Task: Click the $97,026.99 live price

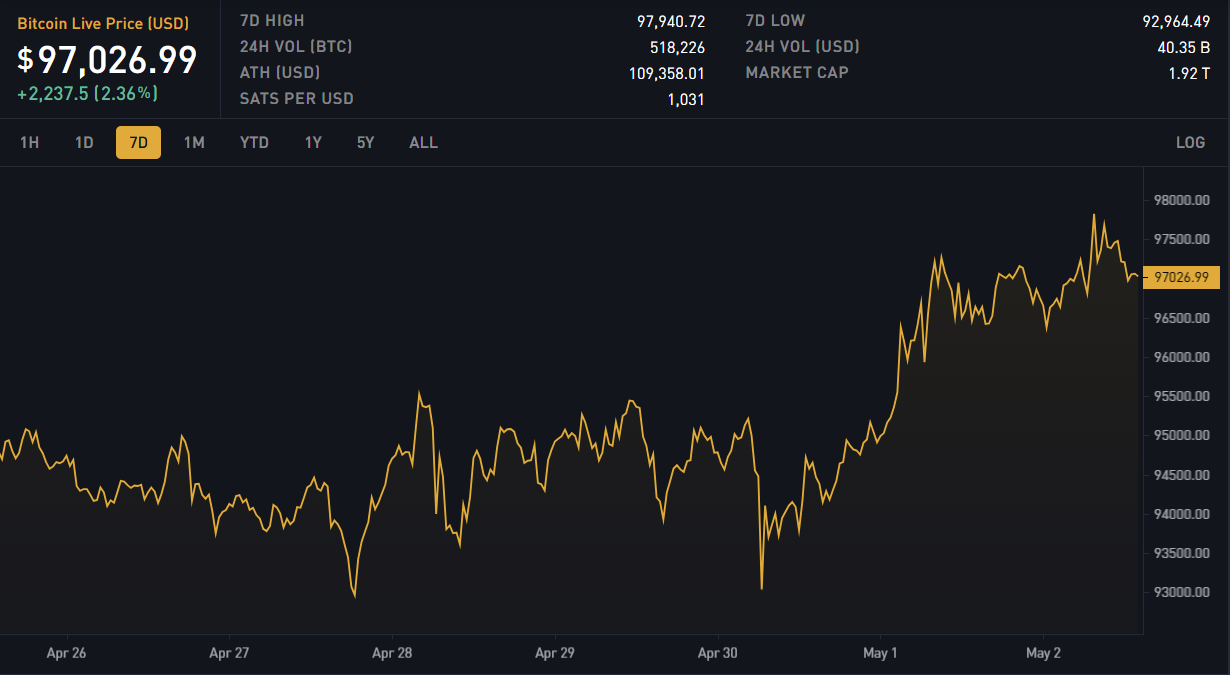Action: click(x=107, y=60)
